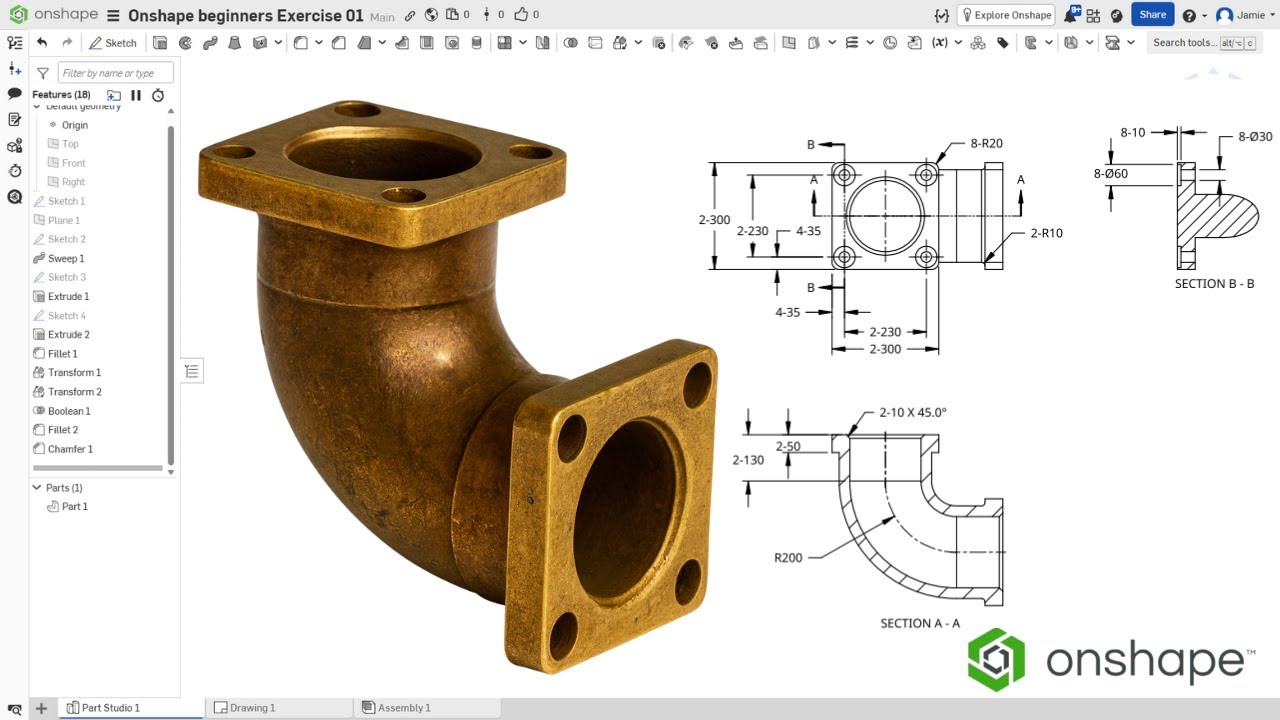Select the Sweep tool icon
The image size is (1280, 720).
pos(210,43)
